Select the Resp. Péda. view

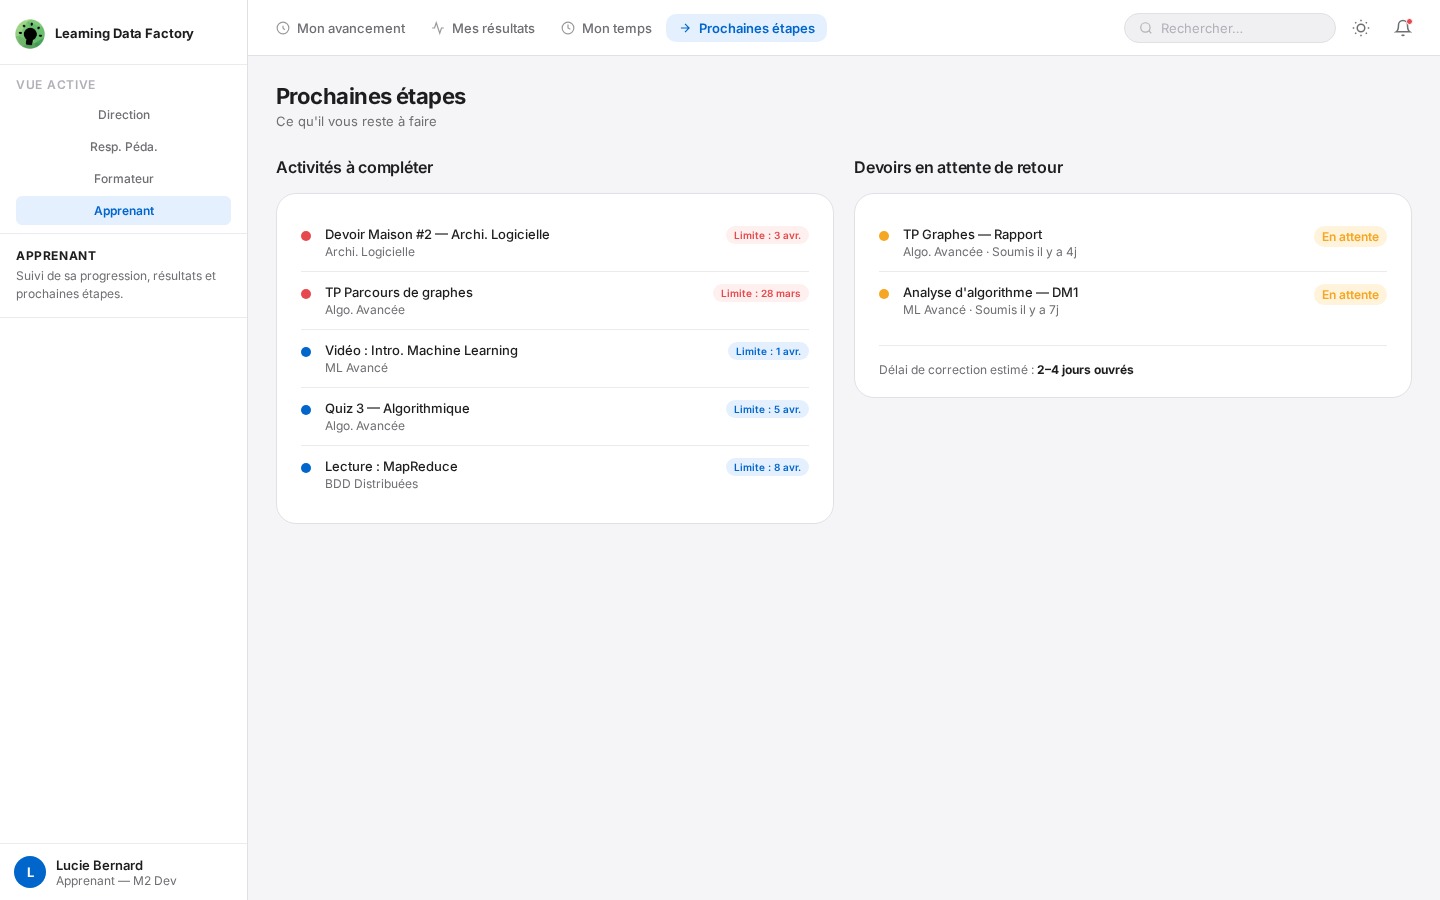(124, 147)
